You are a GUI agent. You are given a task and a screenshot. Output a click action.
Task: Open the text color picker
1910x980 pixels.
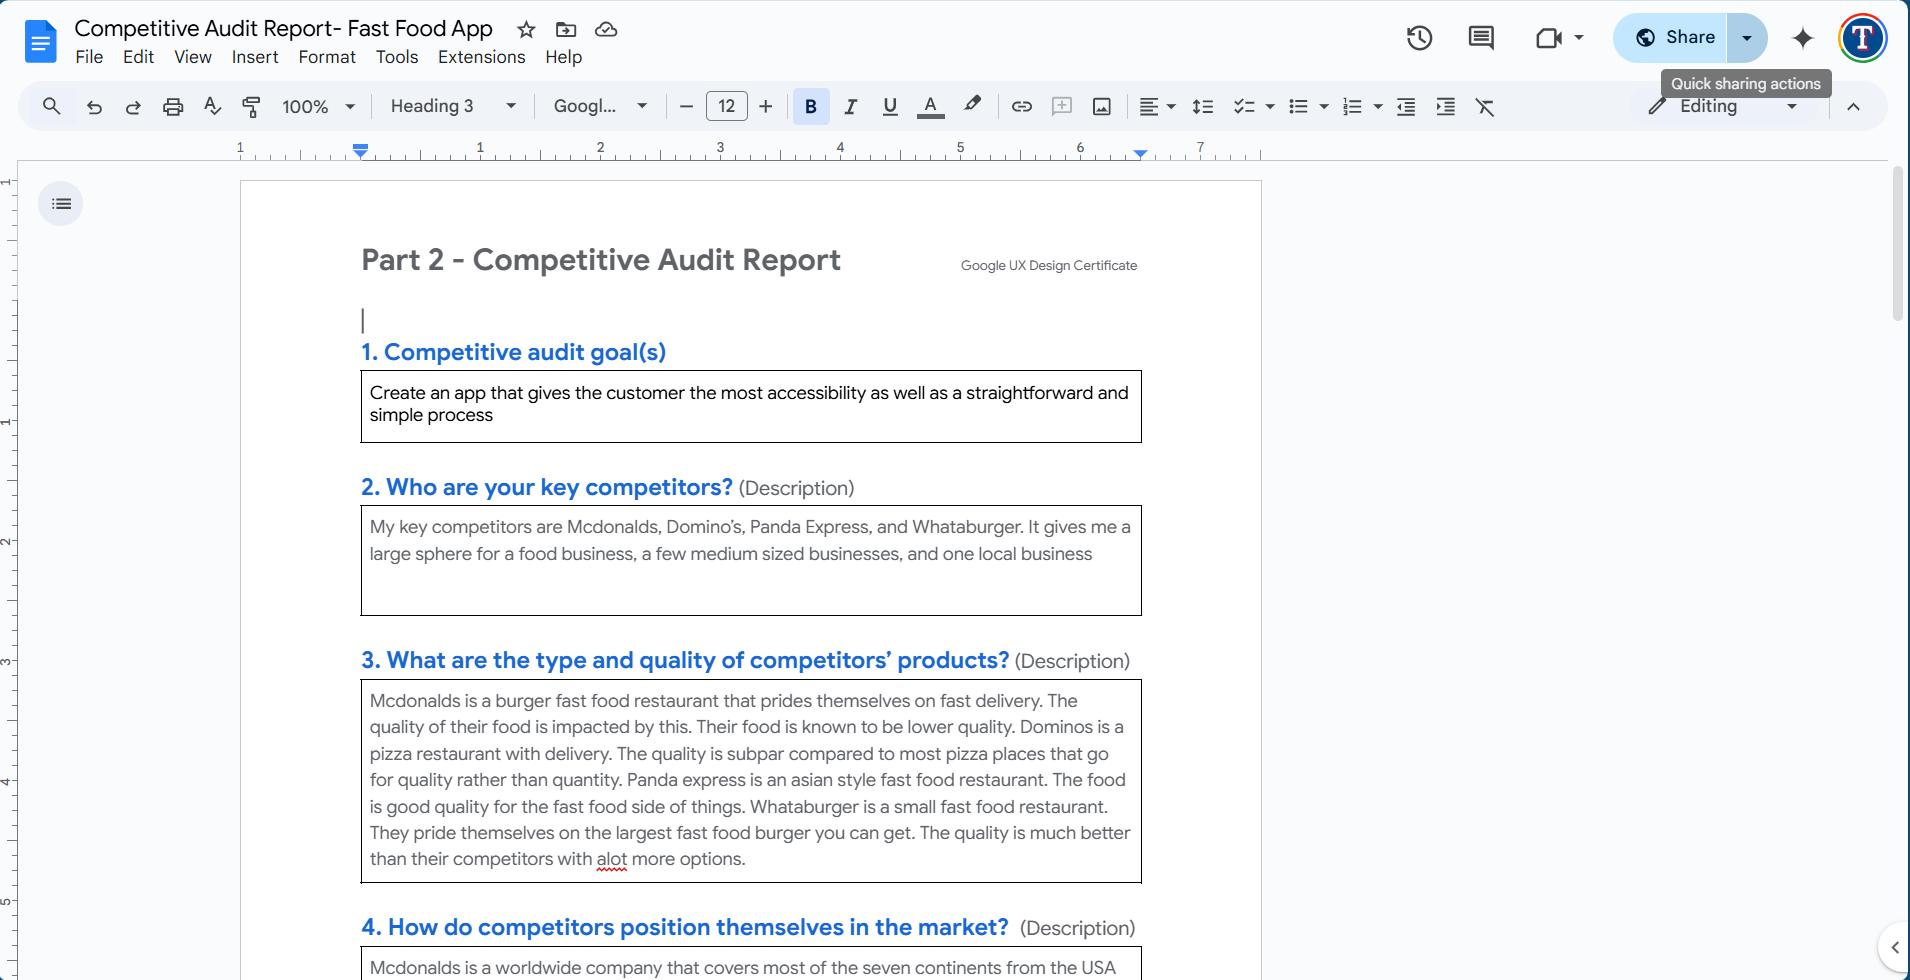coord(930,106)
